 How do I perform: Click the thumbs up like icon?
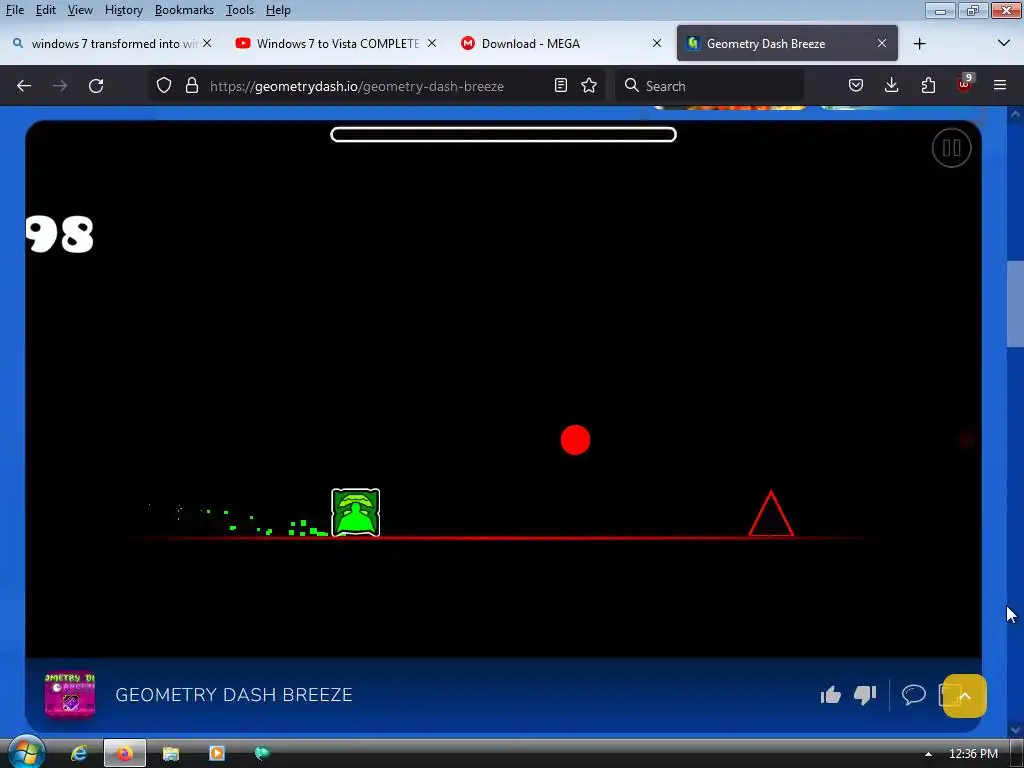pyautogui.click(x=831, y=695)
